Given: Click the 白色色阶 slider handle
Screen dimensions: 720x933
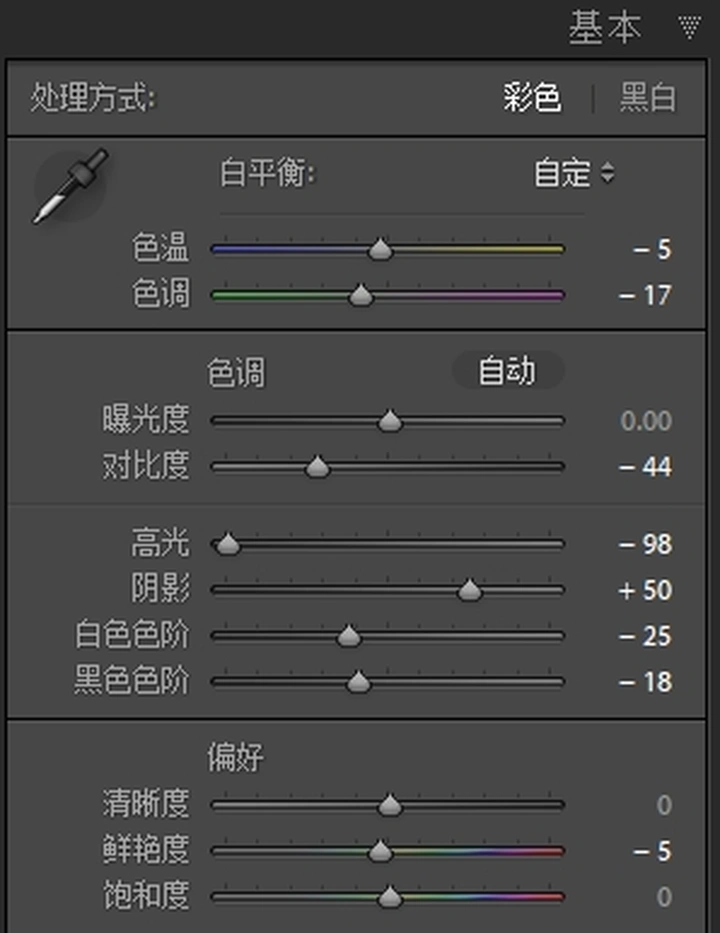Looking at the screenshot, I should (349, 635).
